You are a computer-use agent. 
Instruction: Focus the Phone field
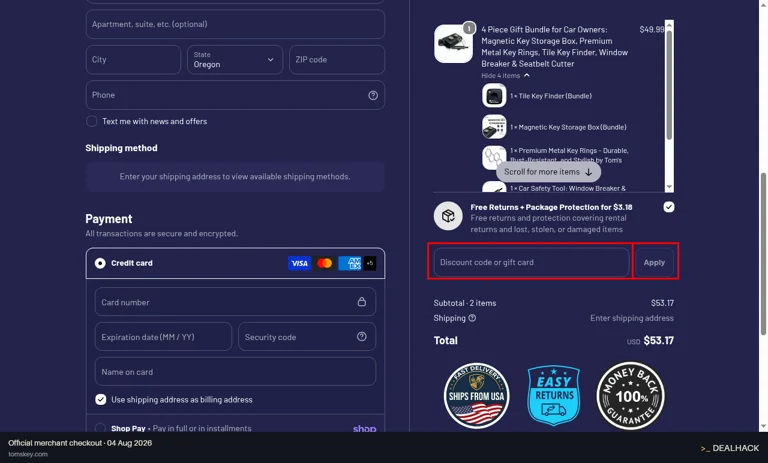click(235, 95)
